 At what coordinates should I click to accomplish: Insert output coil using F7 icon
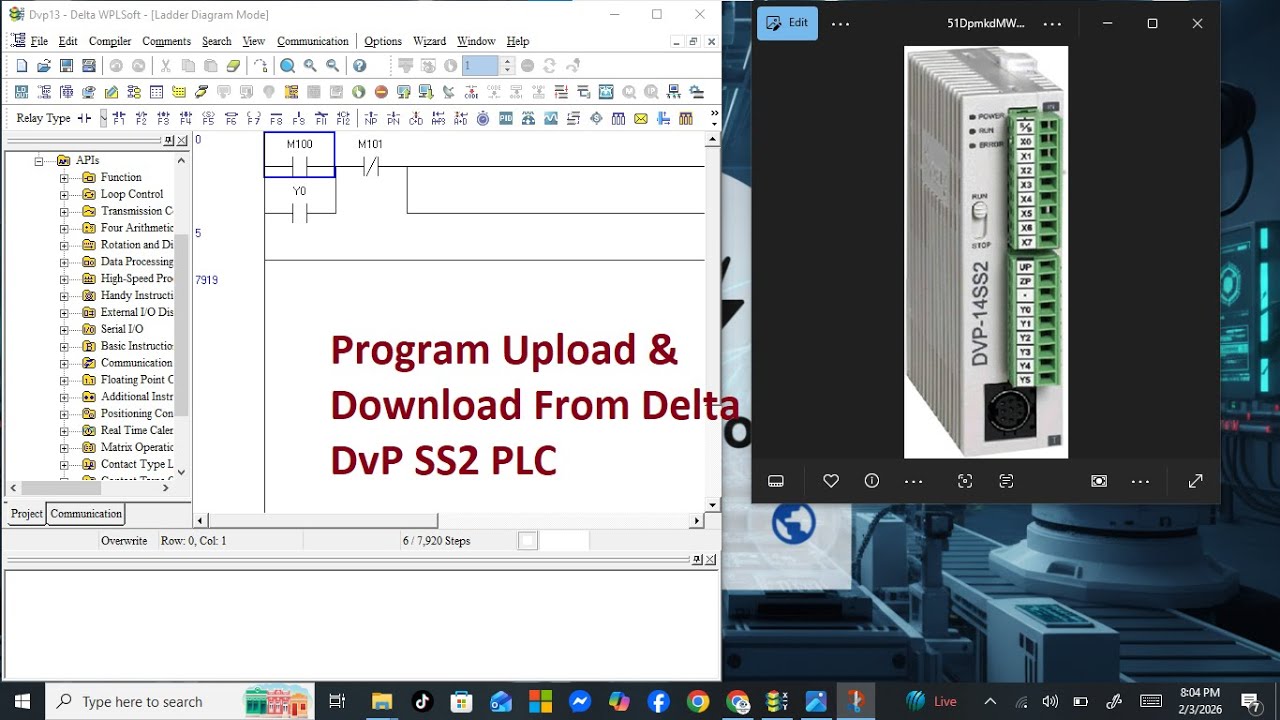pyautogui.click(x=253, y=118)
